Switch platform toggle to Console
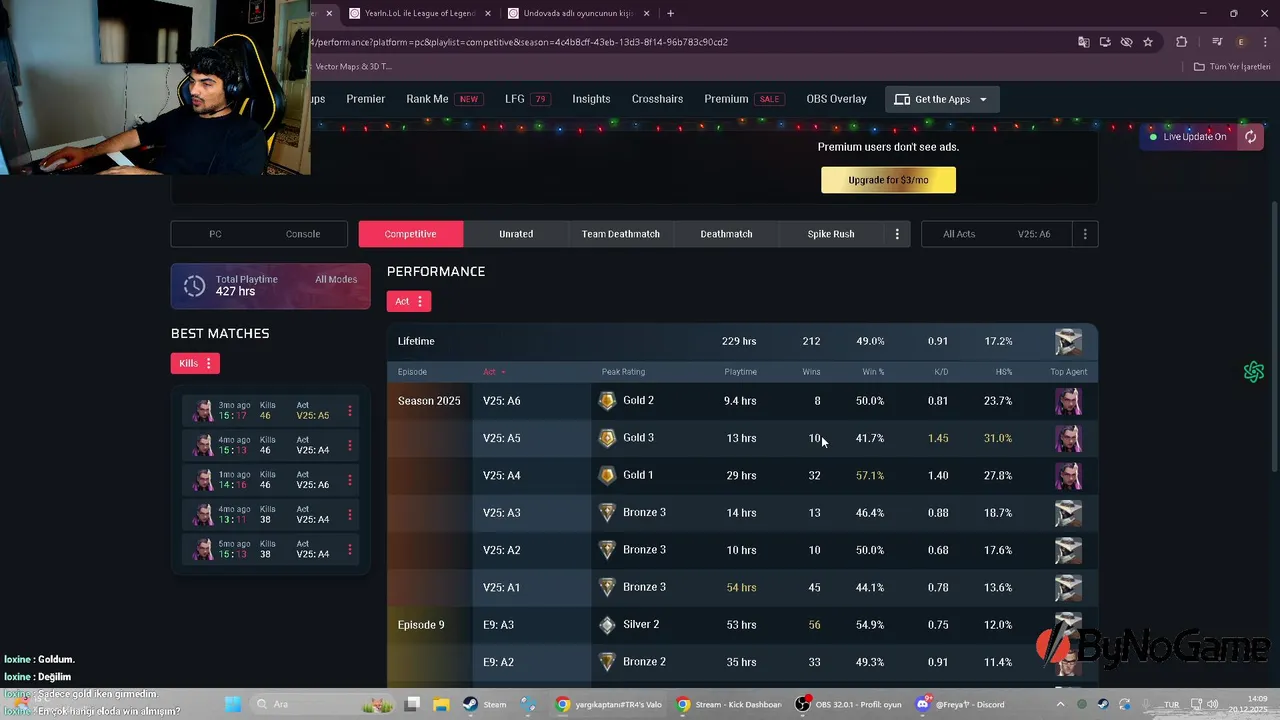The width and height of the screenshot is (1280, 720). 303,234
